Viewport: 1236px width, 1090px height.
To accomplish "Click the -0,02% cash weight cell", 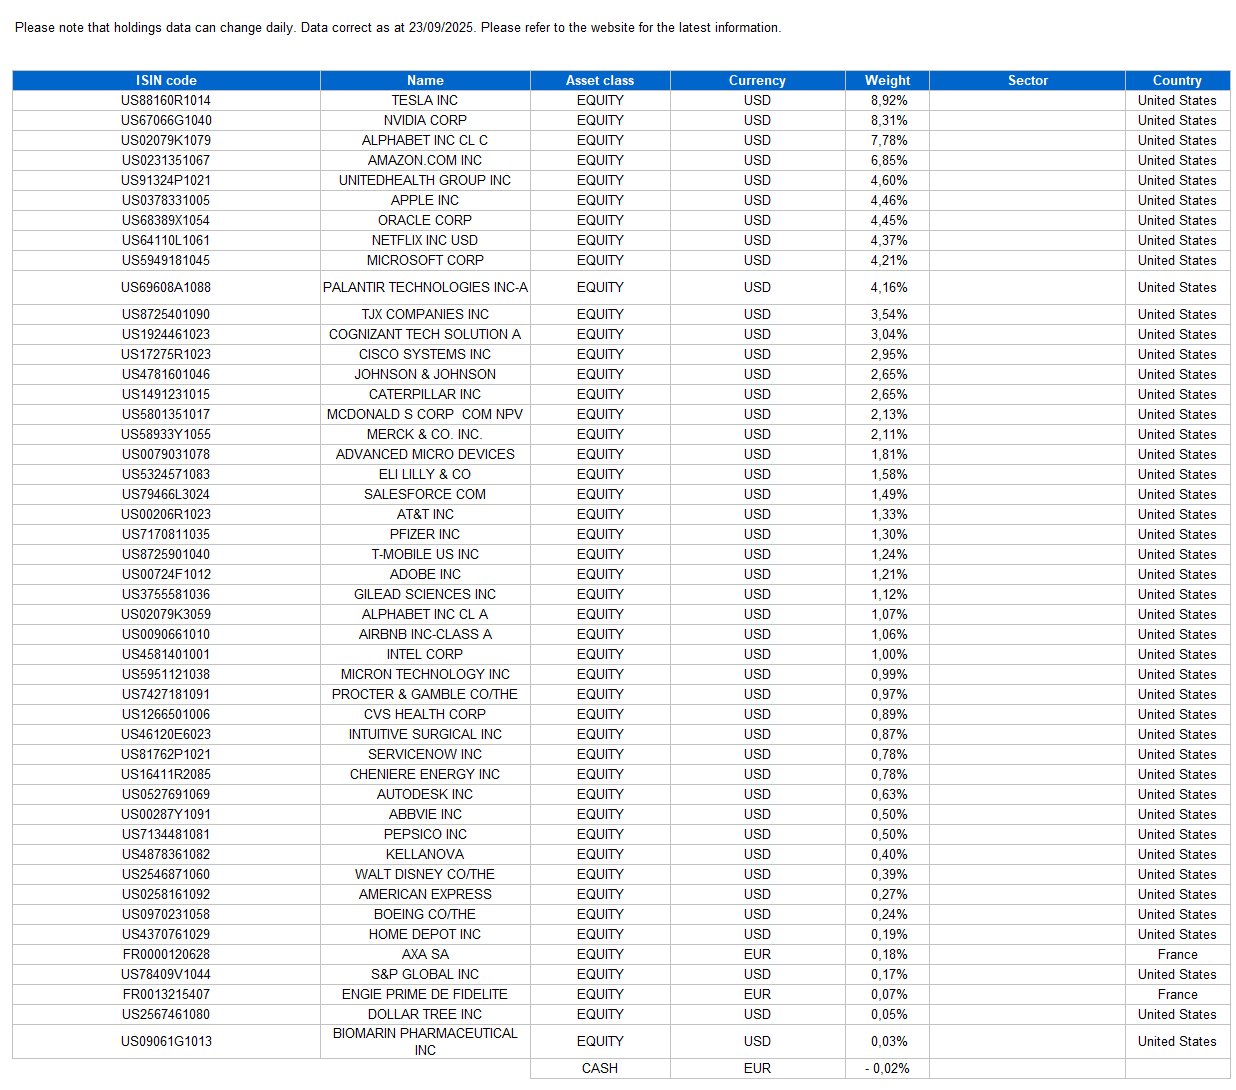I will 888,1068.
